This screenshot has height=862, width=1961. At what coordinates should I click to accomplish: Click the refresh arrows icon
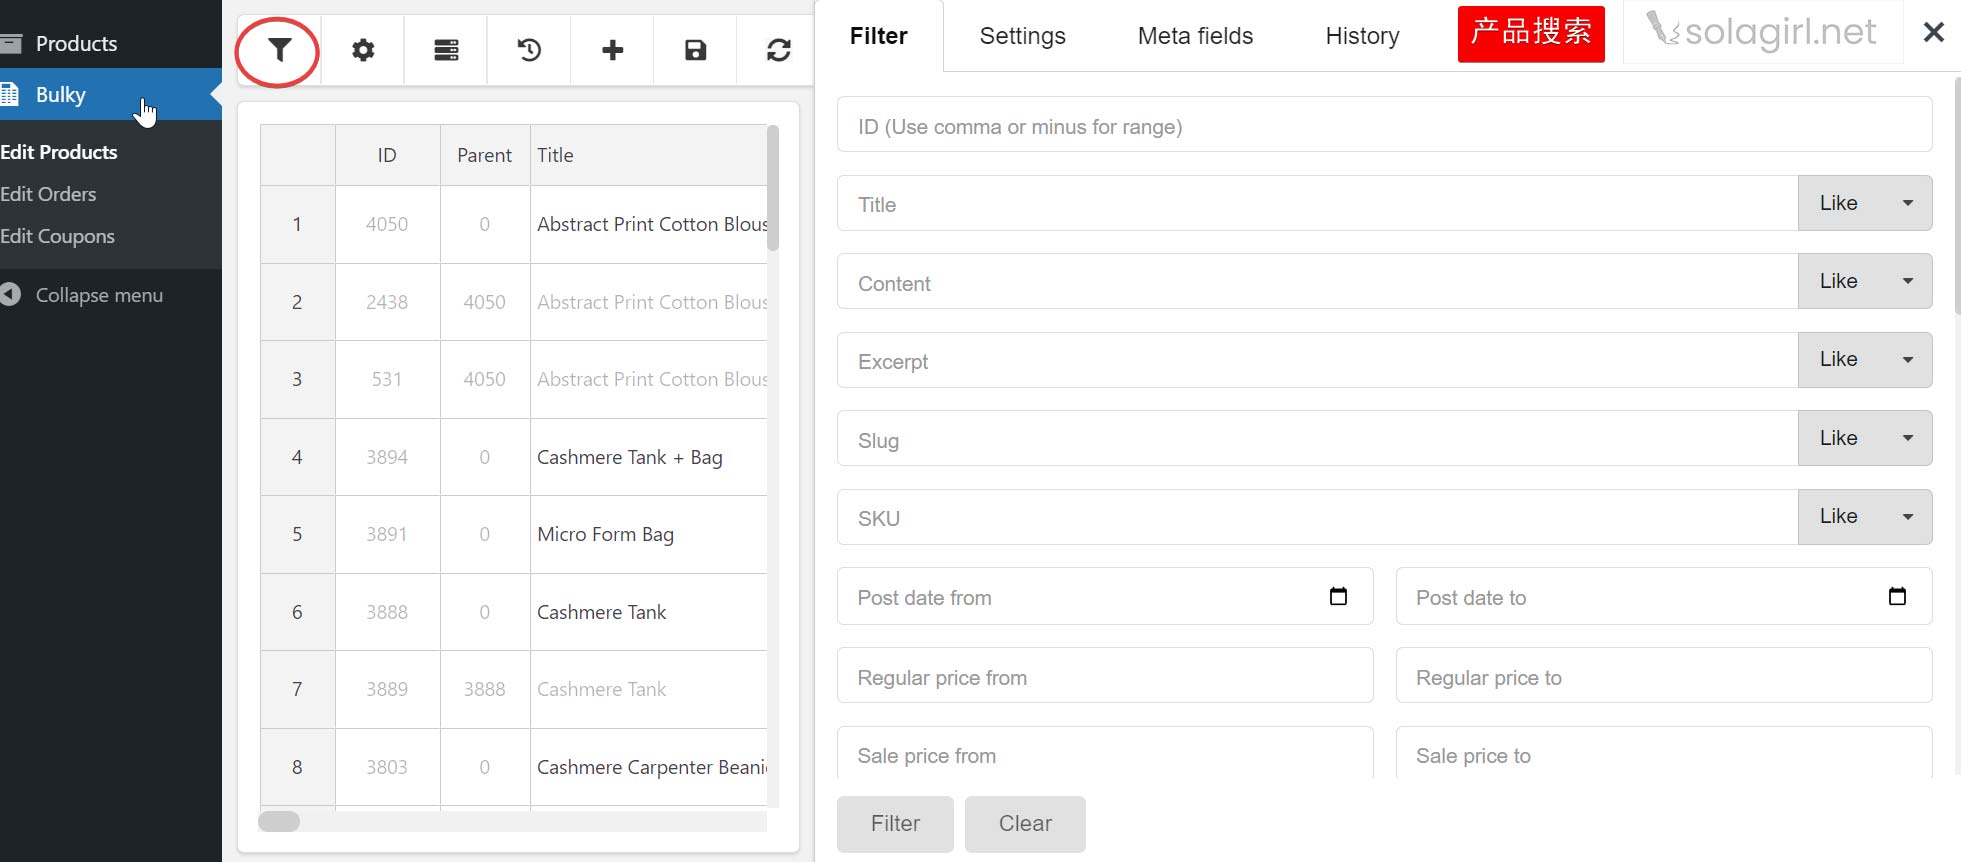[778, 50]
